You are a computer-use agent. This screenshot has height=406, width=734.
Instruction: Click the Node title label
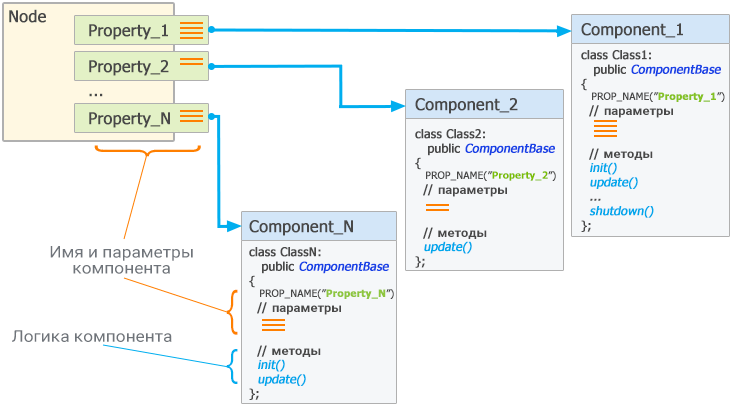27,16
